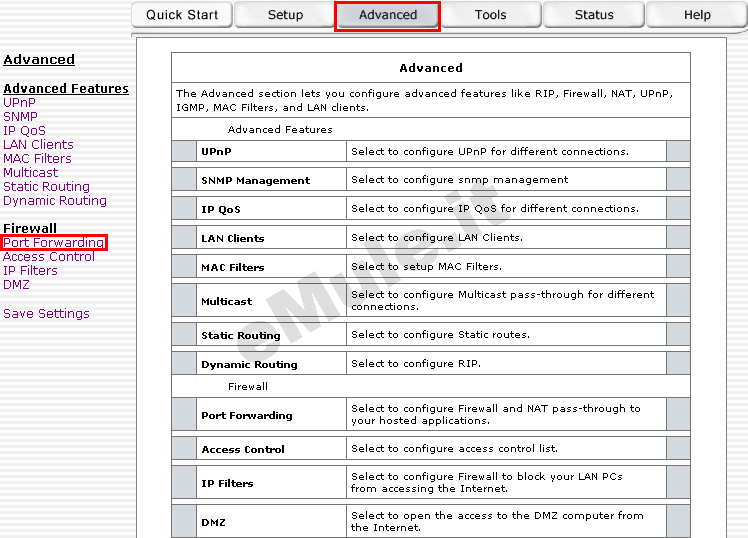The width and height of the screenshot is (748, 538).
Task: Click 'Select to configure snmp management' text
Action: [x=459, y=180]
